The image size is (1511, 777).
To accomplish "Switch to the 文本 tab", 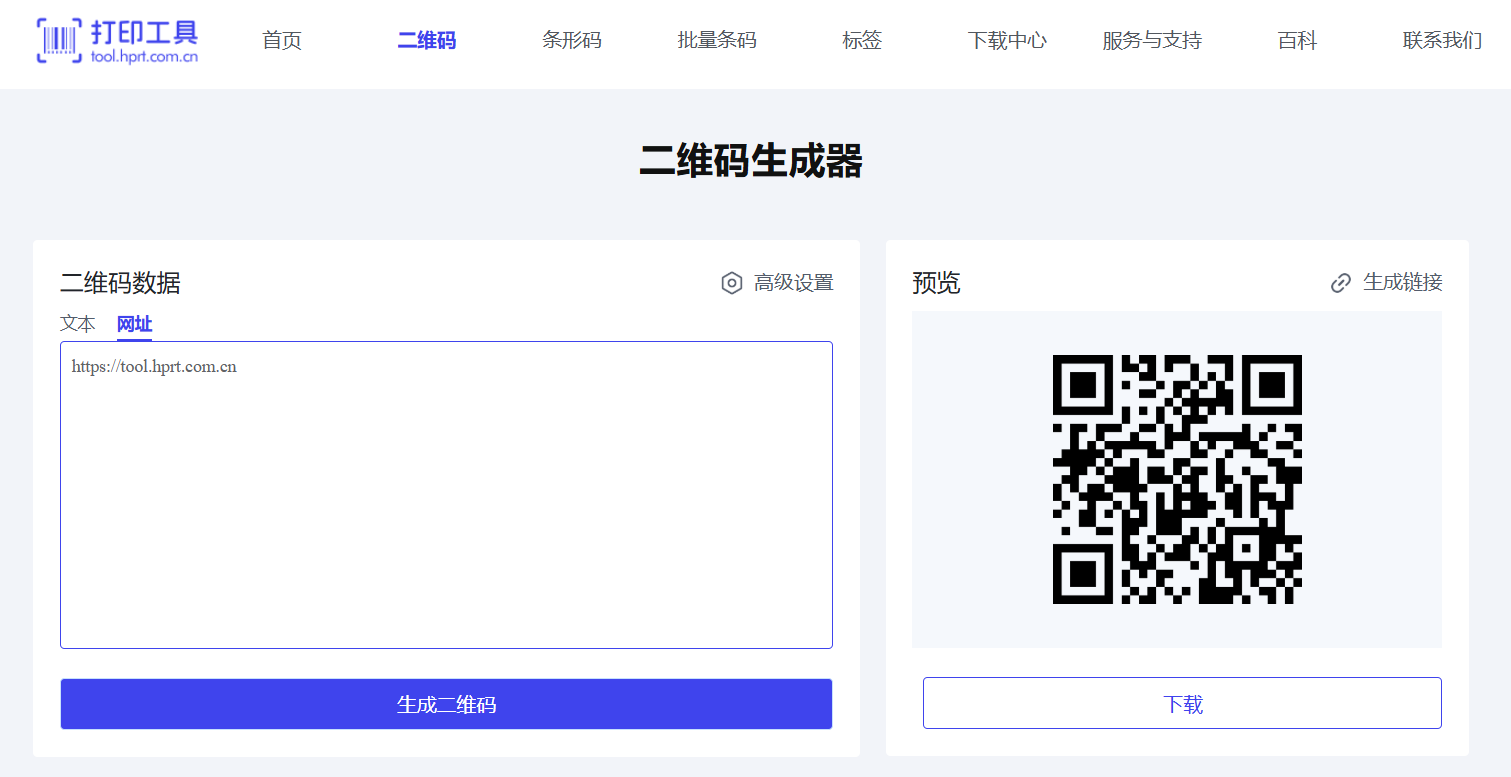I will (78, 324).
